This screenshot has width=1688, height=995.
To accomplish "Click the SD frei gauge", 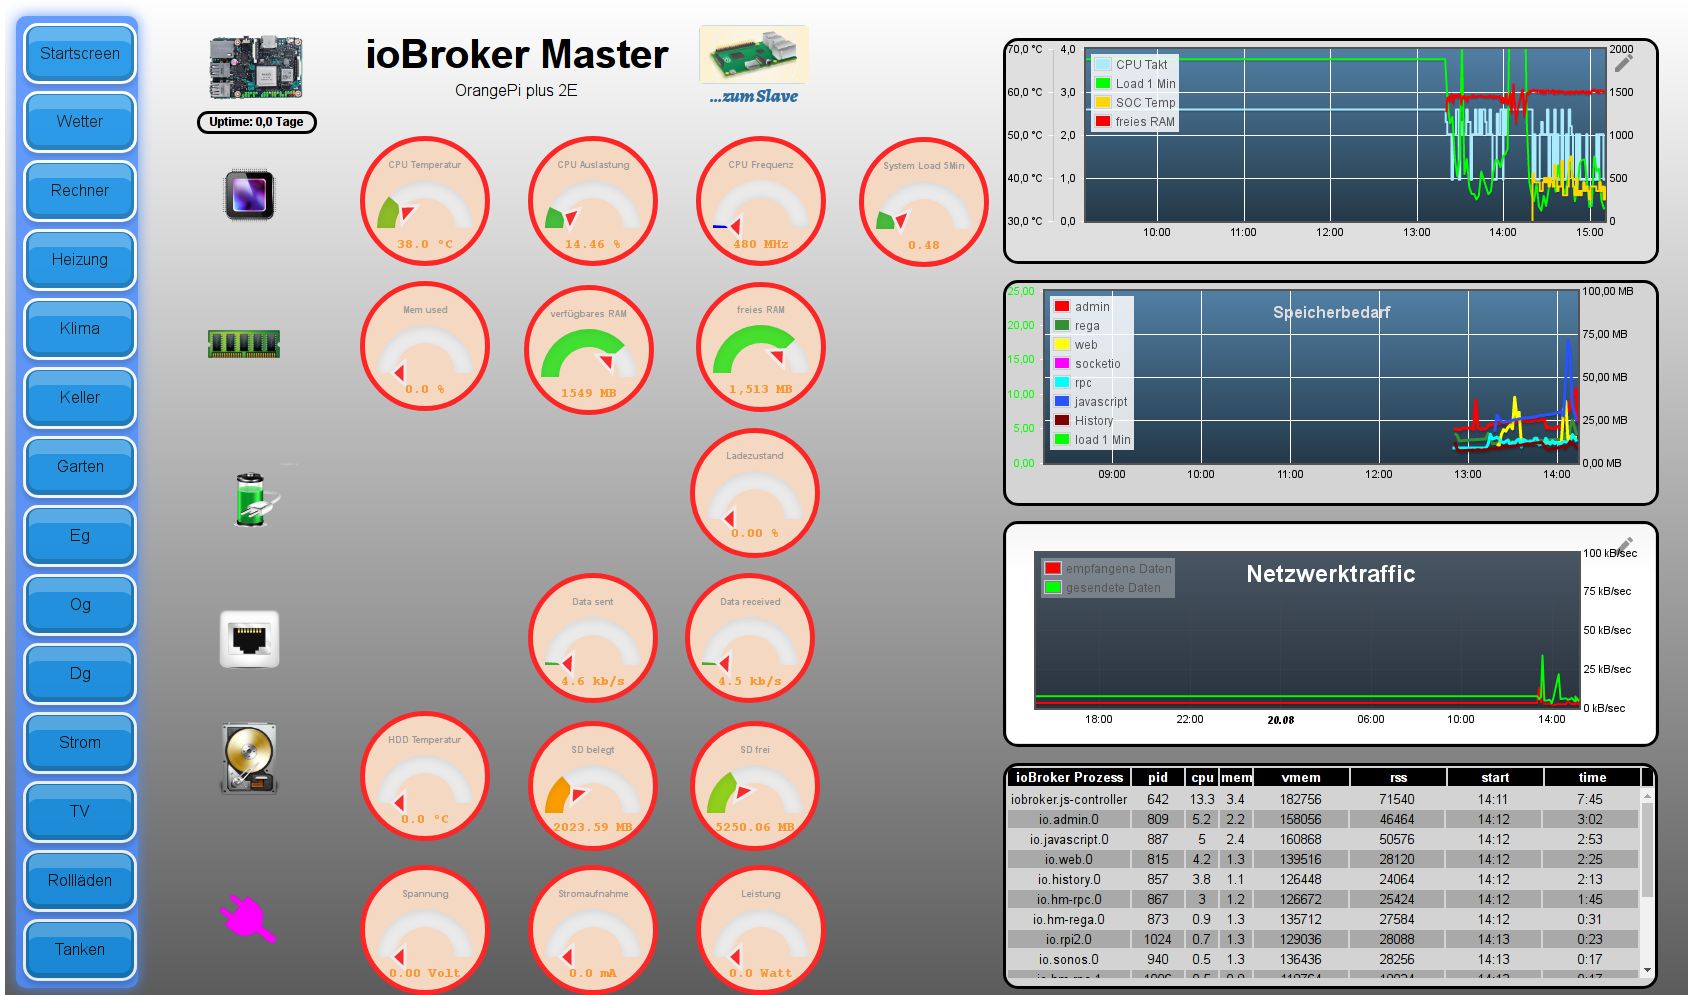I will 755,787.
